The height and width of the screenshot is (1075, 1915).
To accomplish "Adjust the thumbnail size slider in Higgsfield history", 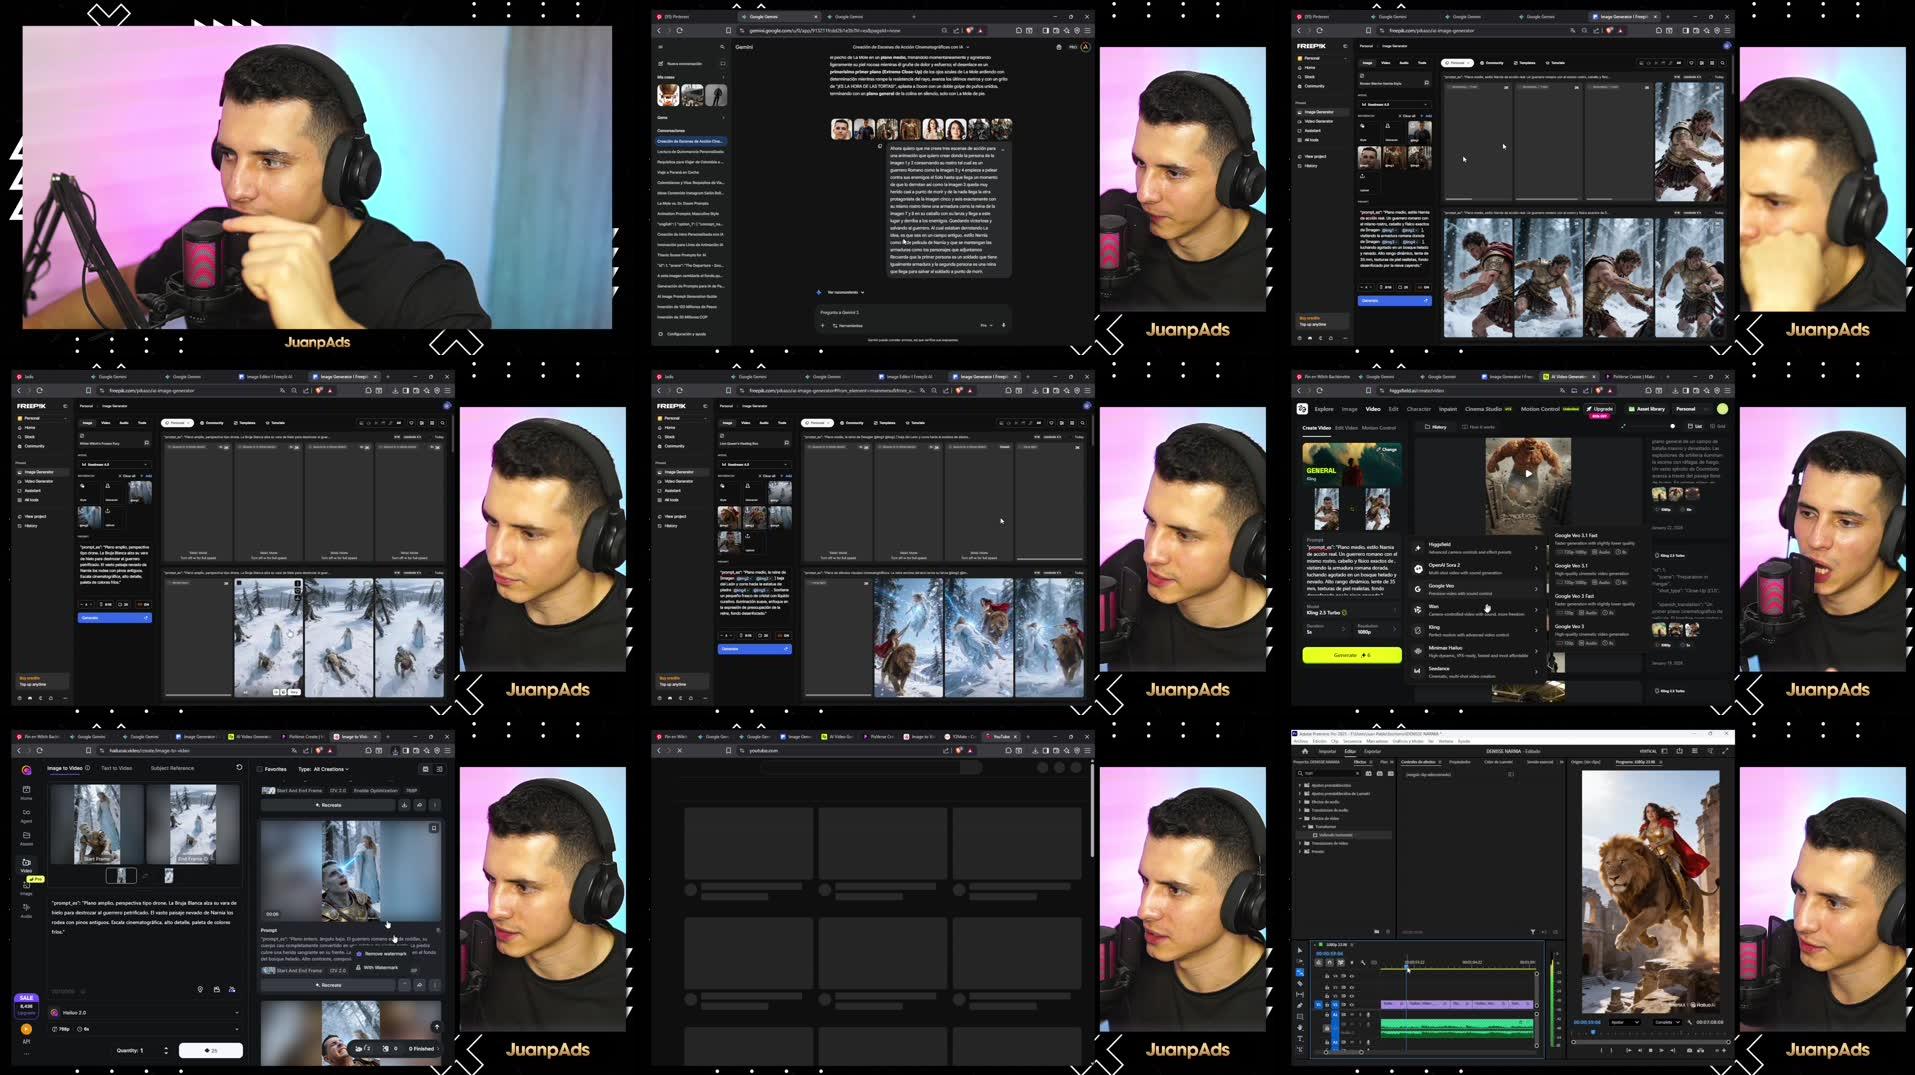I will 1672,426.
